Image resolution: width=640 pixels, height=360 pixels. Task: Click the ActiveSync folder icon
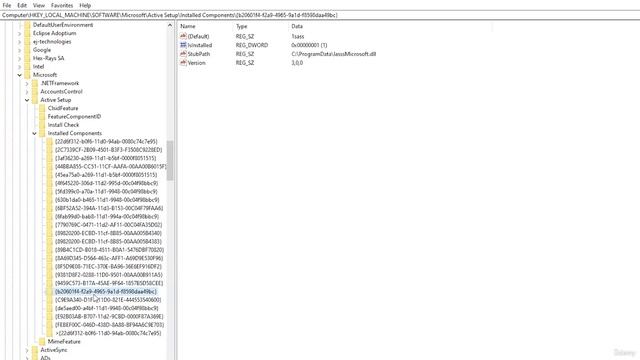(x=35, y=350)
